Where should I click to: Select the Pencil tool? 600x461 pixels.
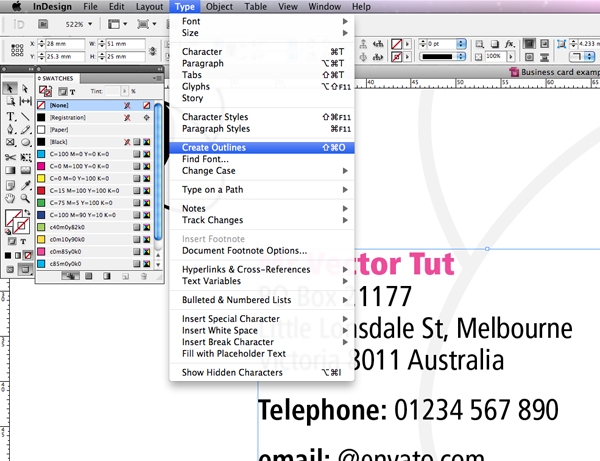point(26,130)
